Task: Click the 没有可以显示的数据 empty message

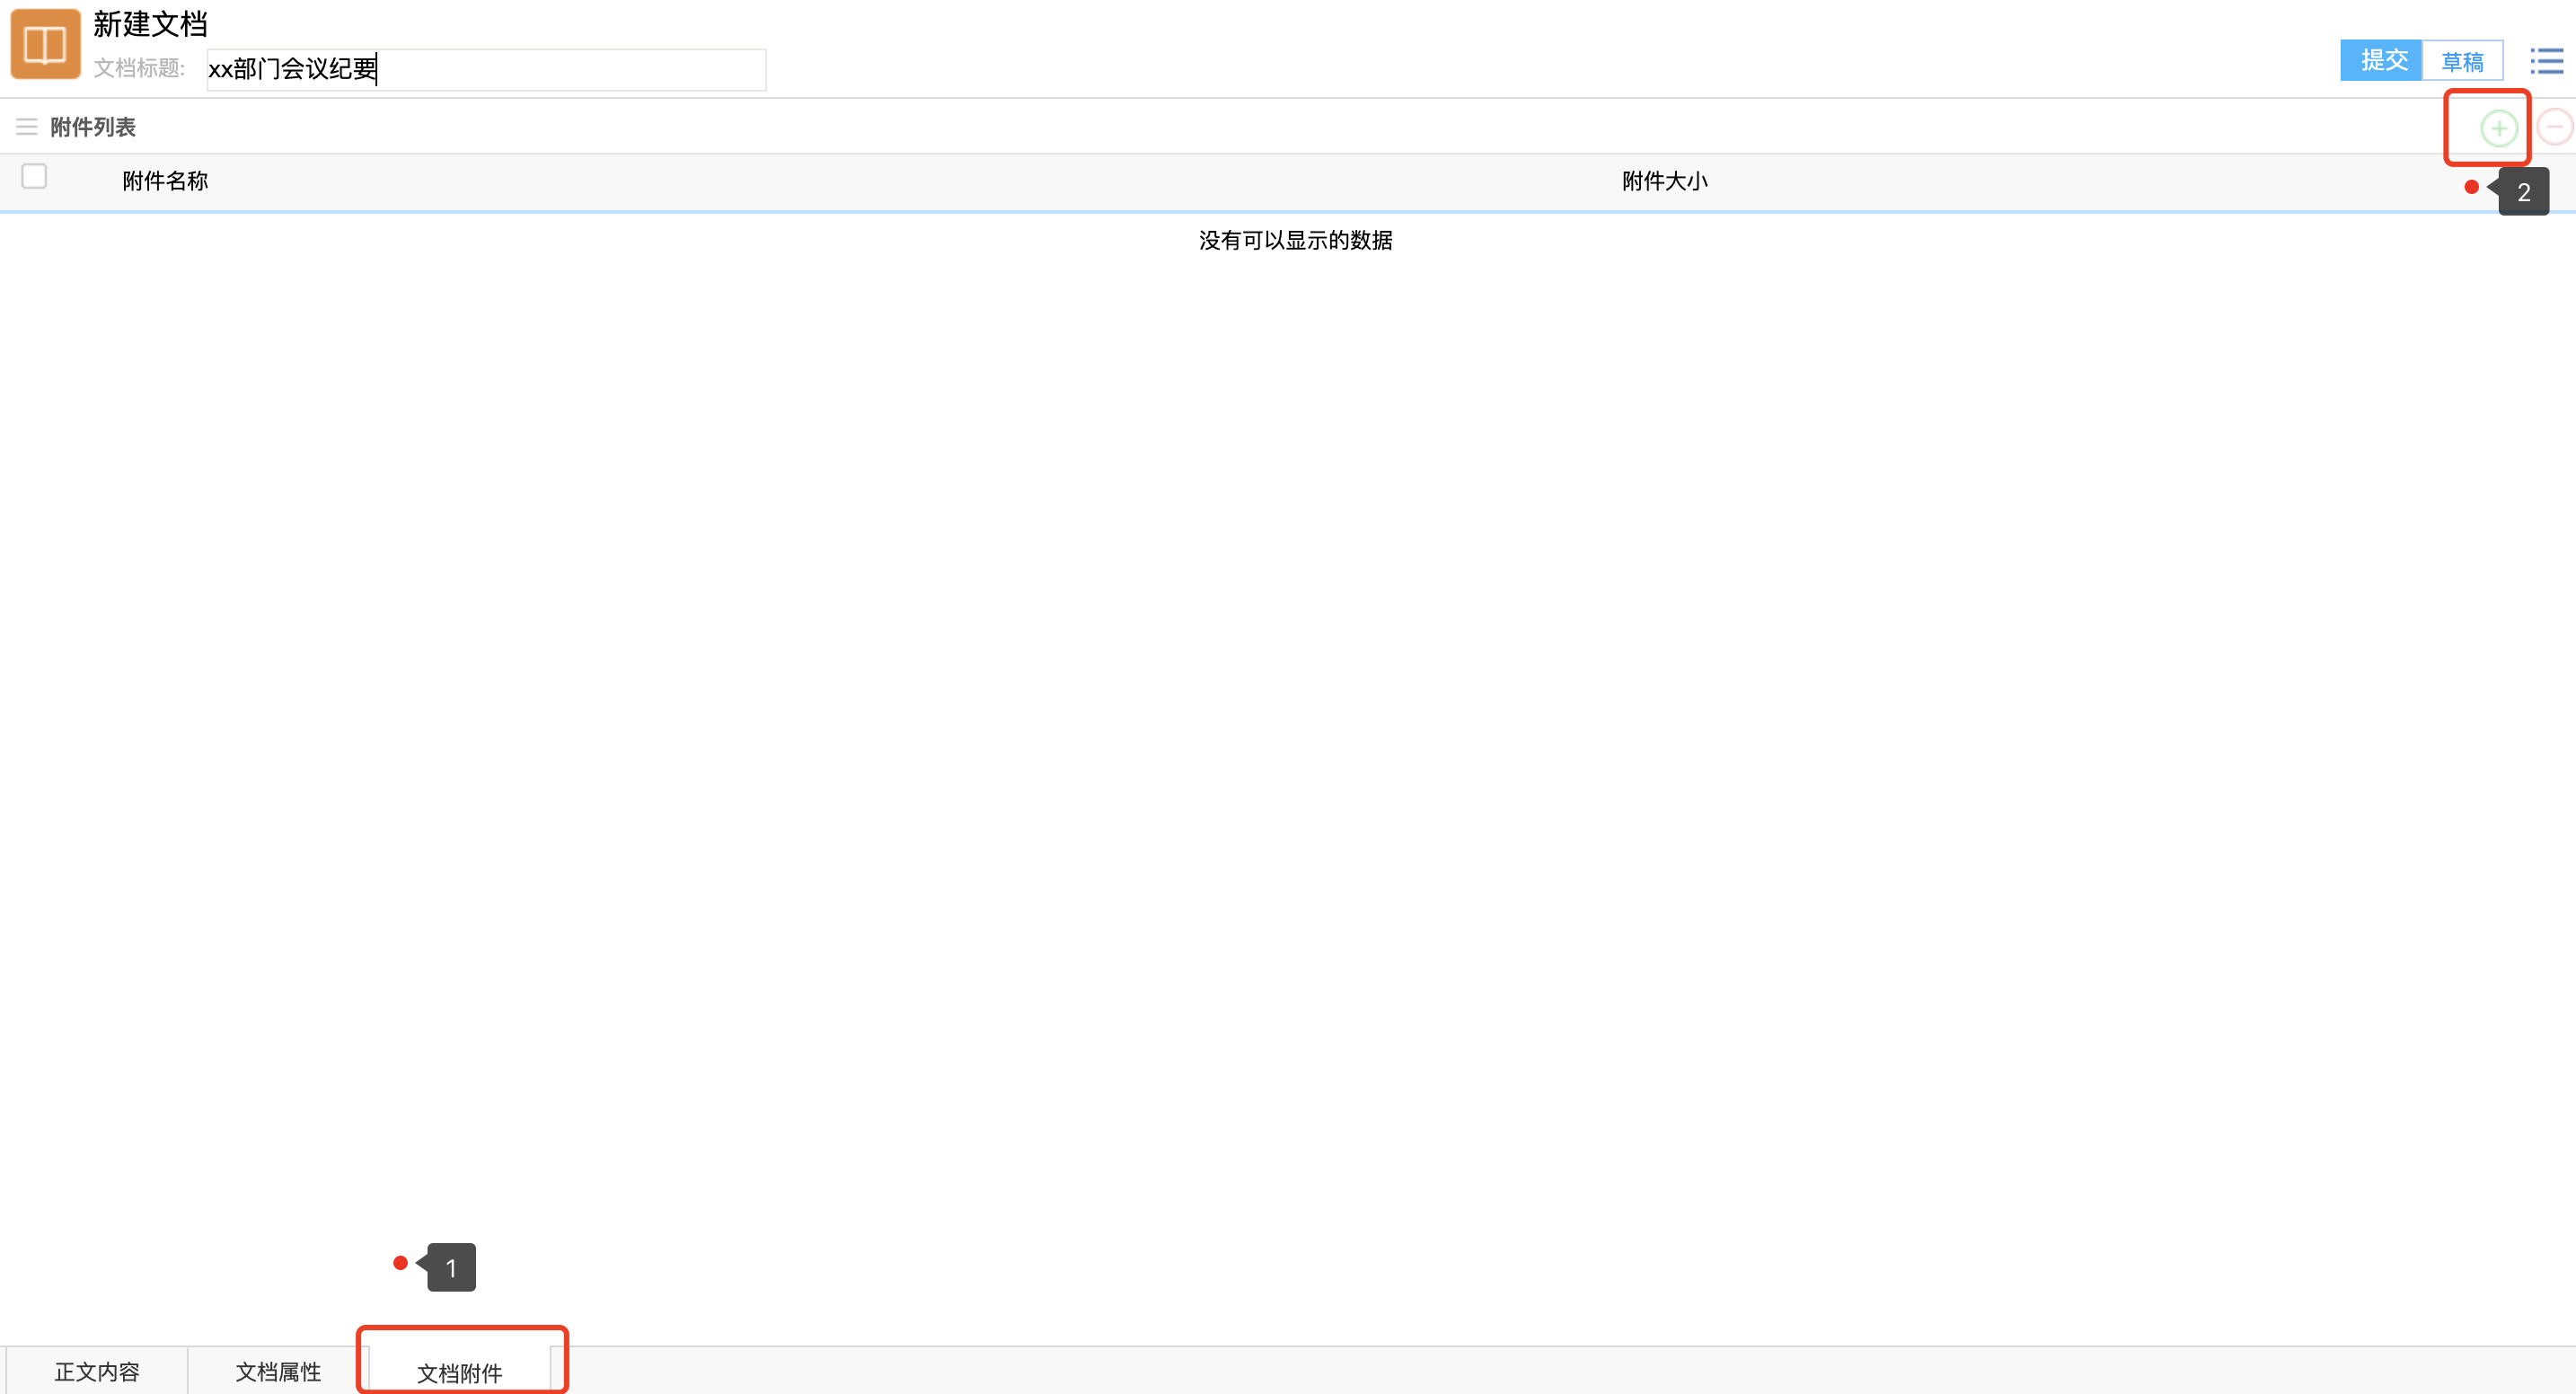Action: click(x=1295, y=240)
